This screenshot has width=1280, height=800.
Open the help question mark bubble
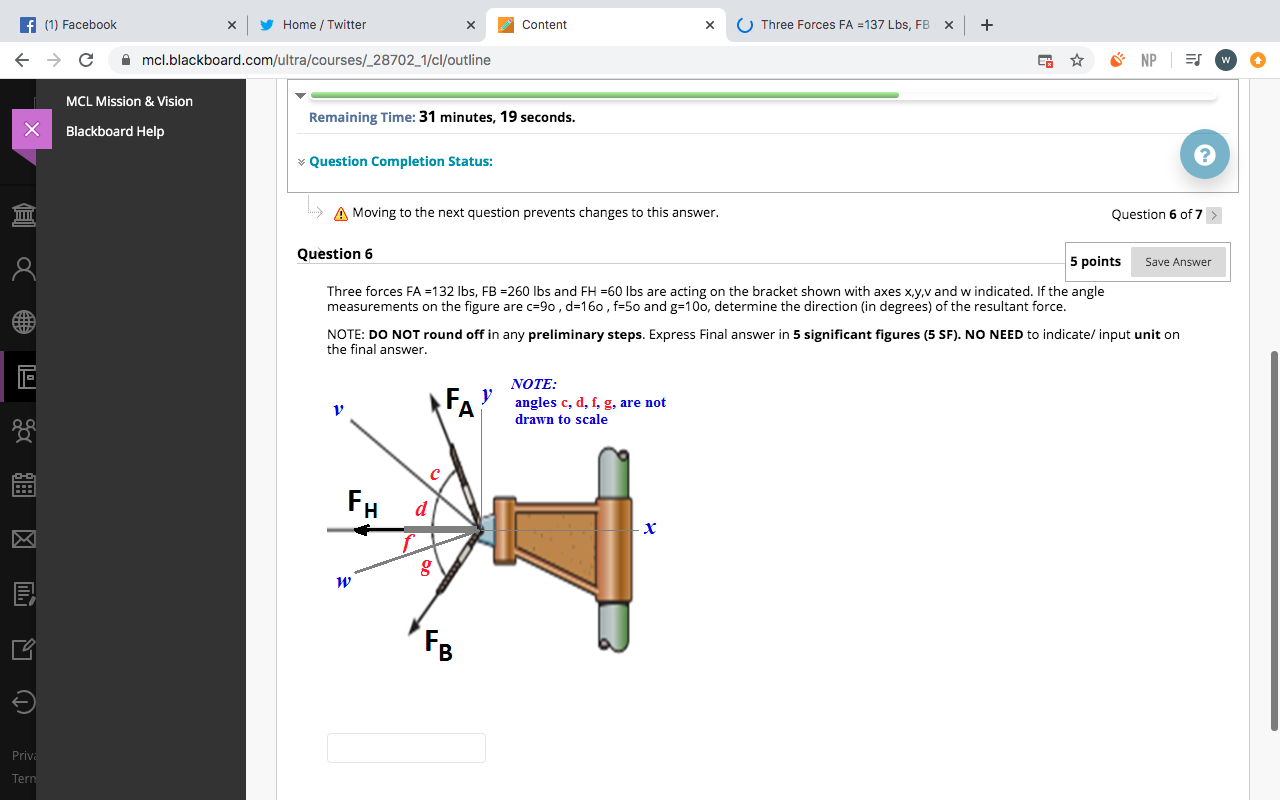pos(1204,154)
